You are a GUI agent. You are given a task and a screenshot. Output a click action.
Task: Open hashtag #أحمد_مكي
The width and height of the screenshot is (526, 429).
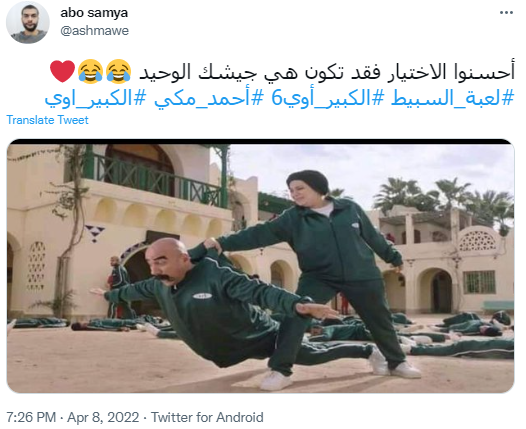point(208,99)
